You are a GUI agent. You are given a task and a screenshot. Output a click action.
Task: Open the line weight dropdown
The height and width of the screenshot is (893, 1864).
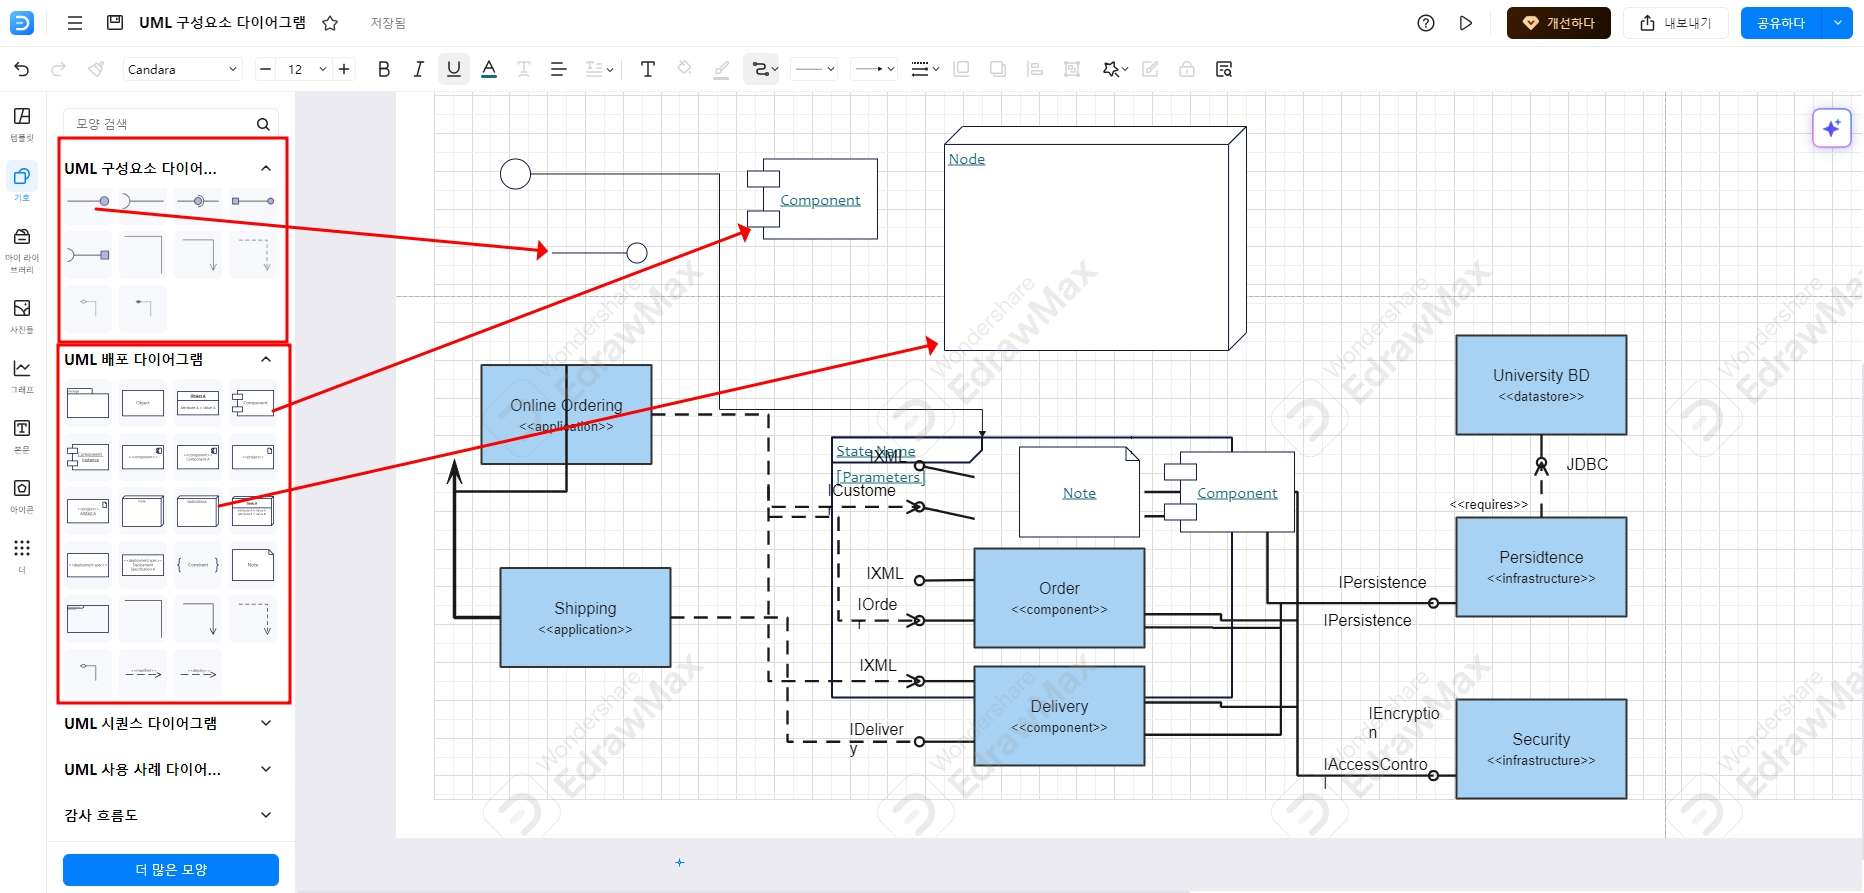click(925, 69)
